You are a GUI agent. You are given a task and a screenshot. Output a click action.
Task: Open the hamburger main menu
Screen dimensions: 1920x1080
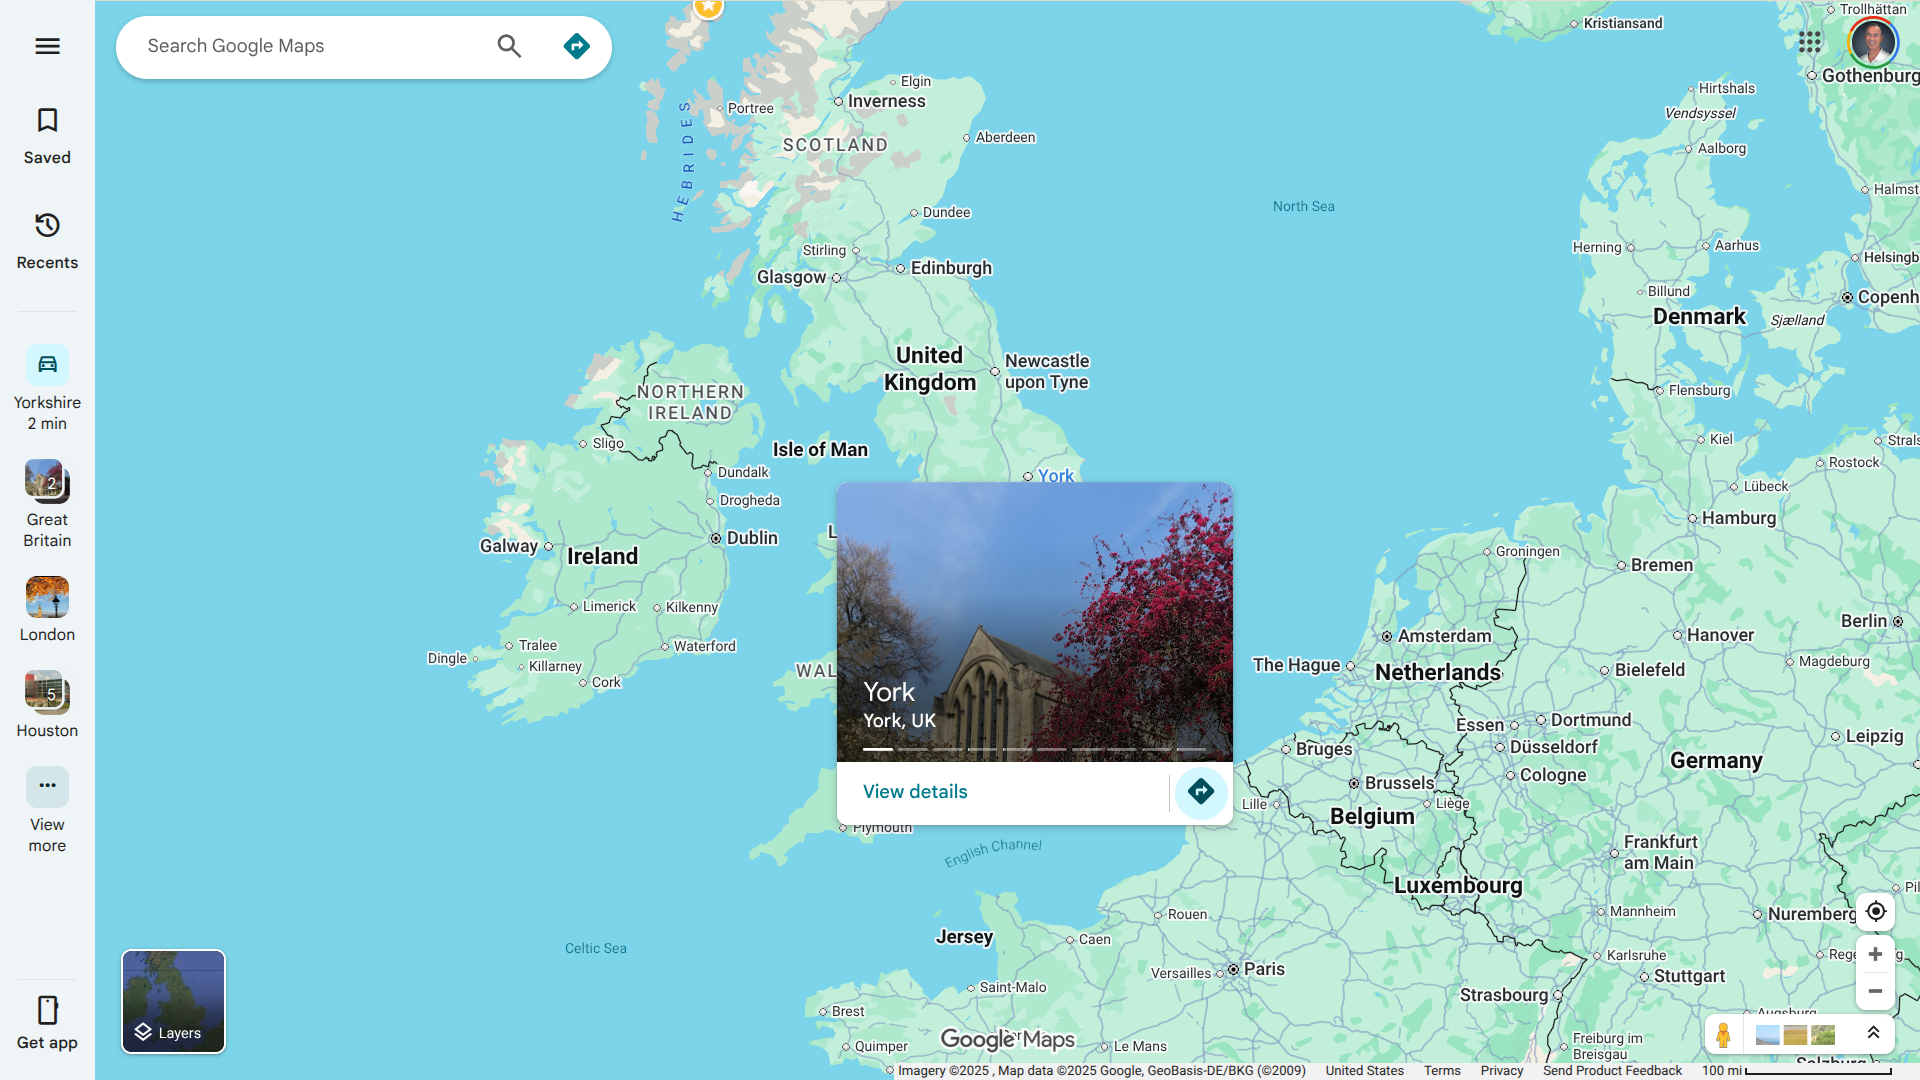47,46
